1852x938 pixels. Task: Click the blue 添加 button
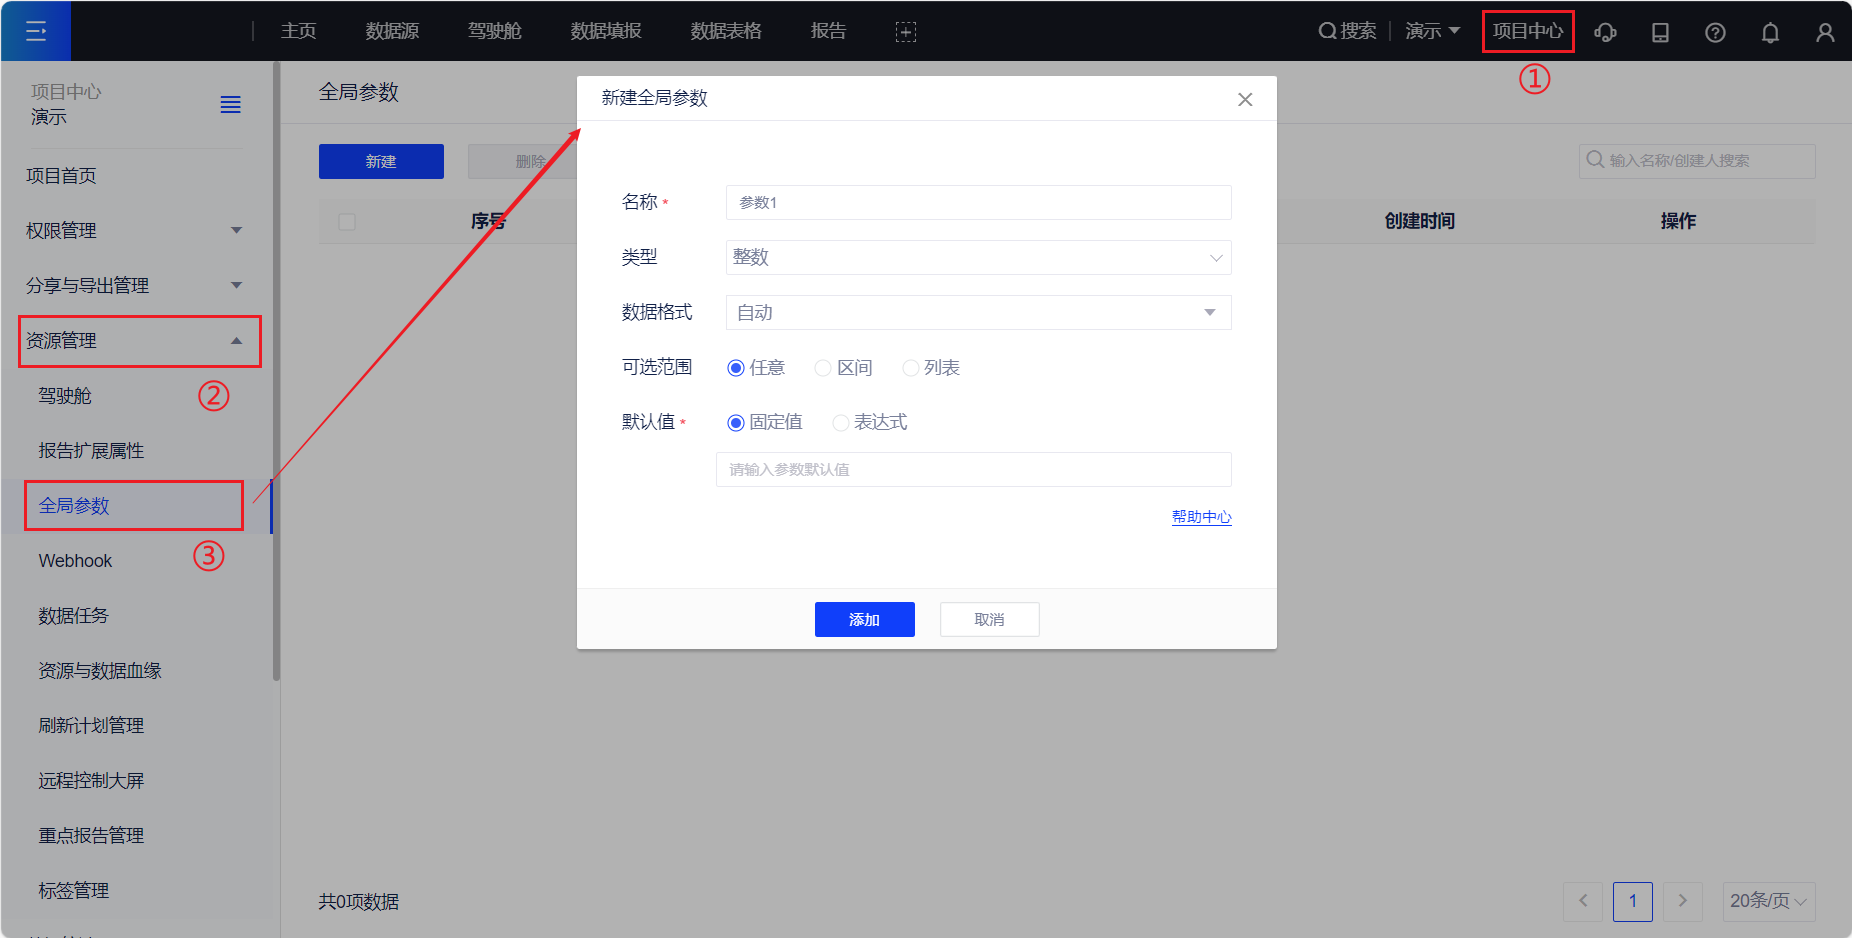tap(864, 620)
